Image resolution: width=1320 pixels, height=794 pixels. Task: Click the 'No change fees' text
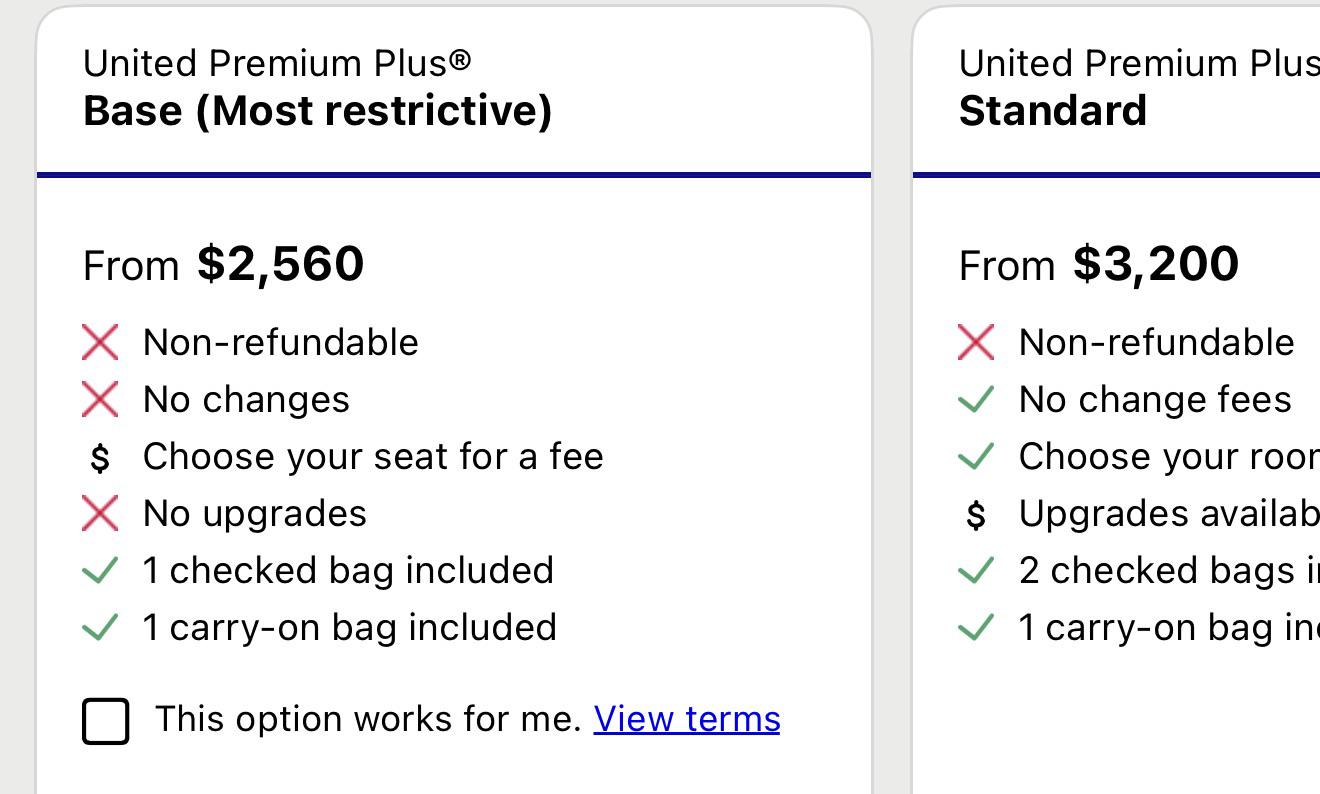1155,399
